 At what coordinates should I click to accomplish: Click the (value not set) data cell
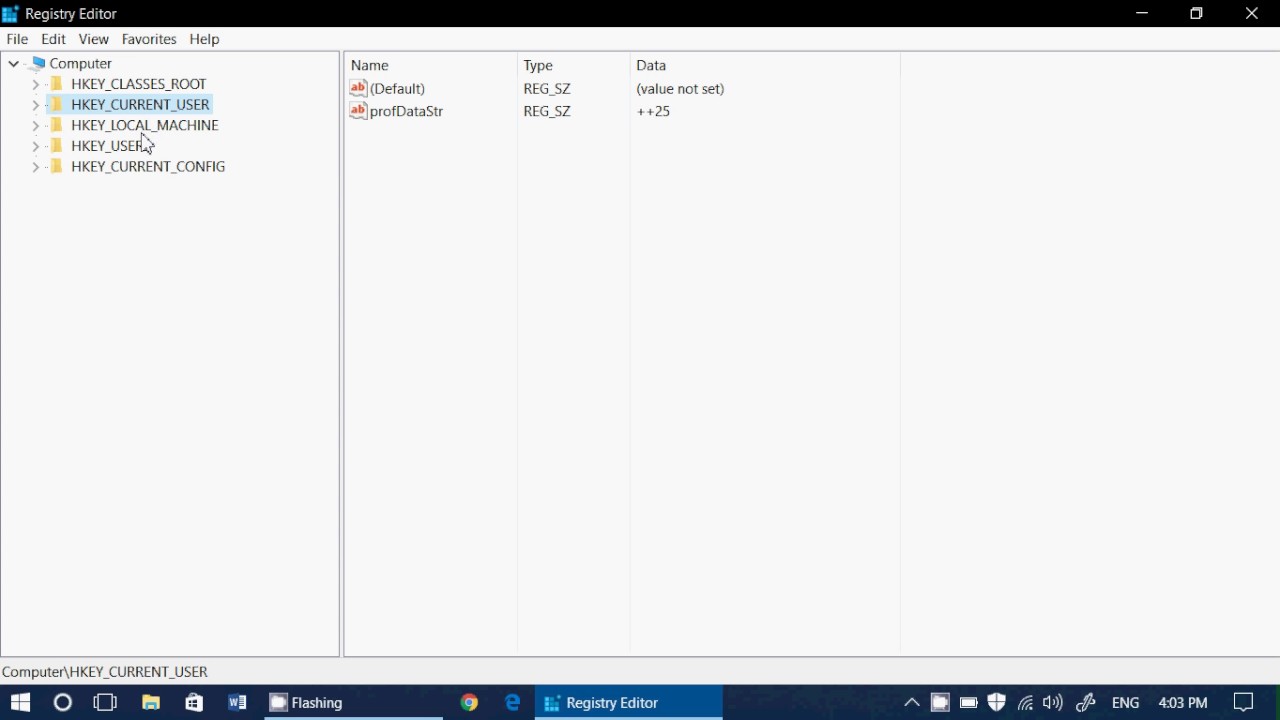(680, 89)
